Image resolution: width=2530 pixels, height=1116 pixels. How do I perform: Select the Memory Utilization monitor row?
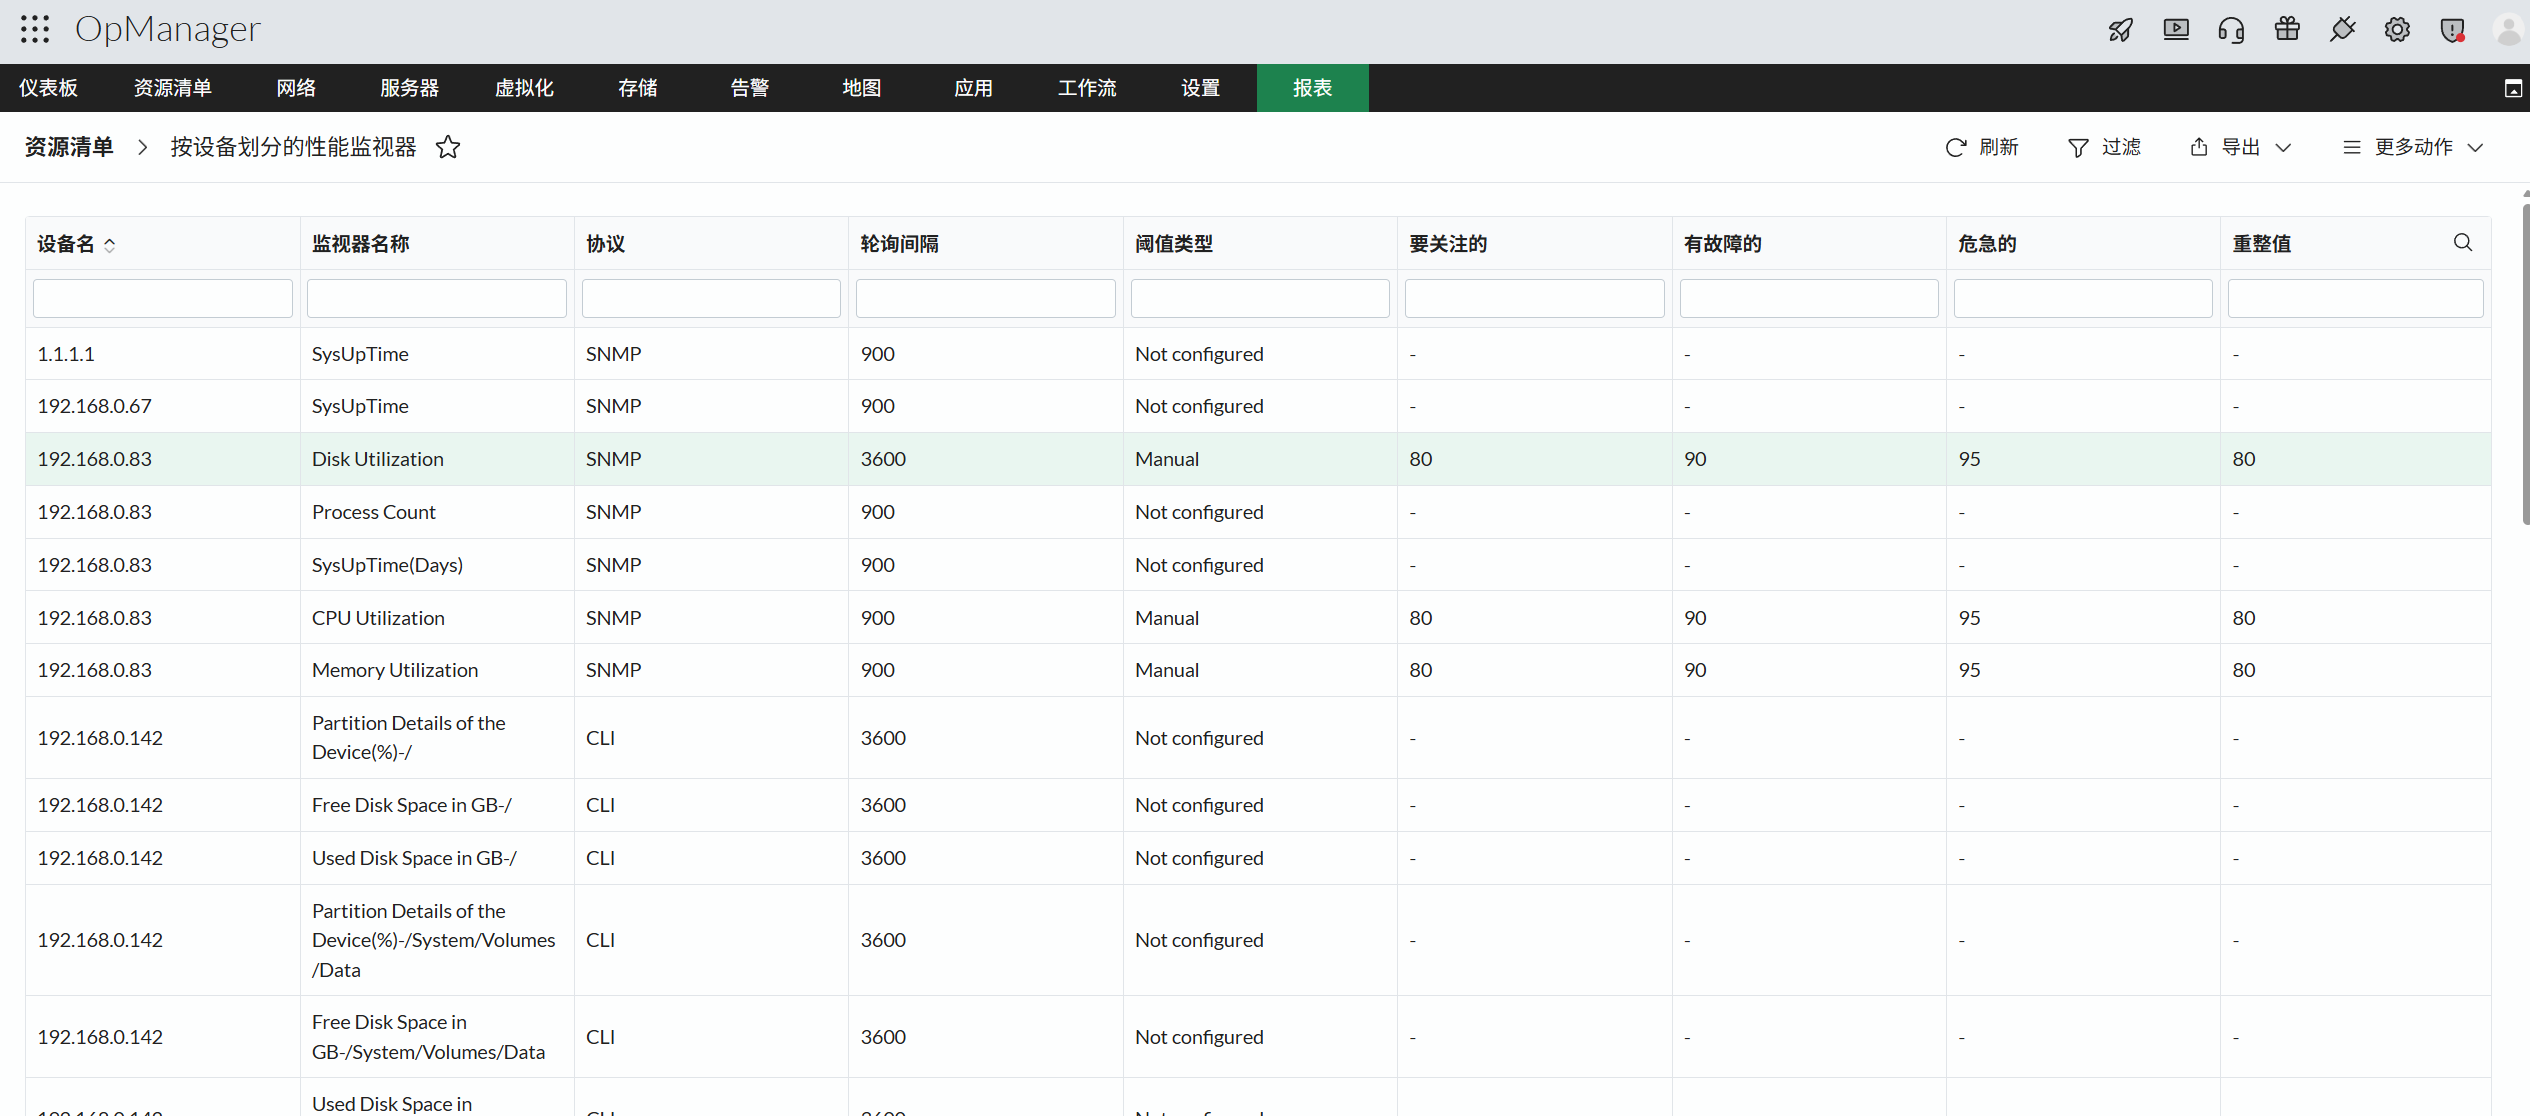click(x=1258, y=670)
